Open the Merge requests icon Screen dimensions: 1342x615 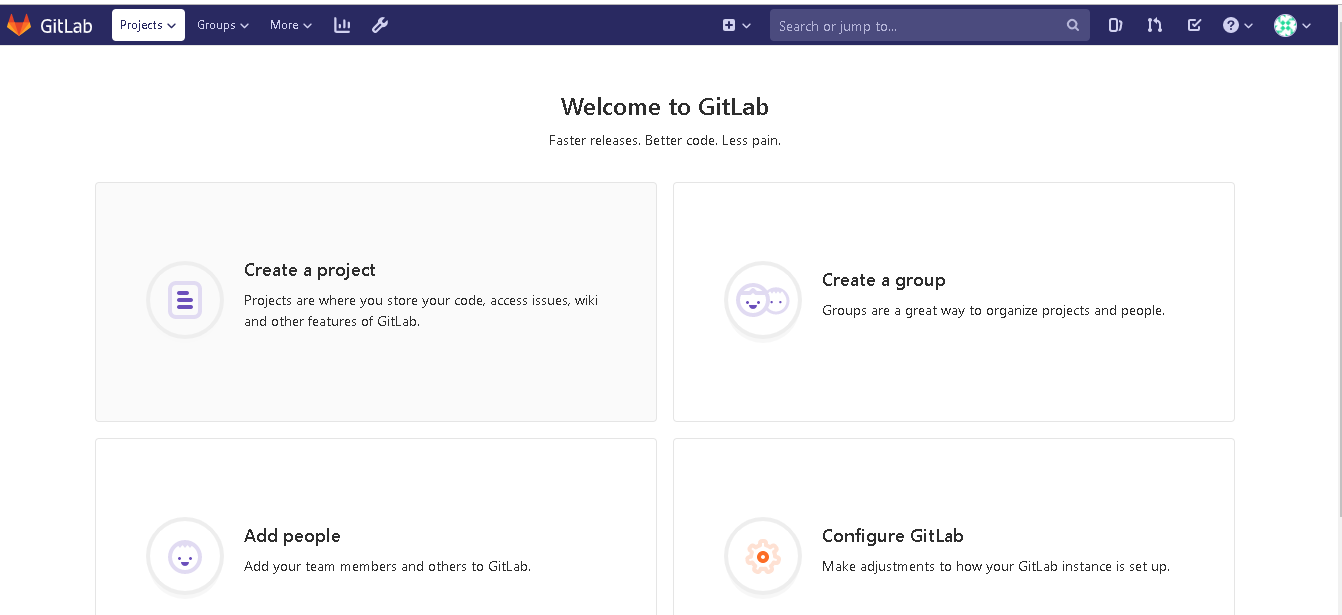pos(1155,25)
